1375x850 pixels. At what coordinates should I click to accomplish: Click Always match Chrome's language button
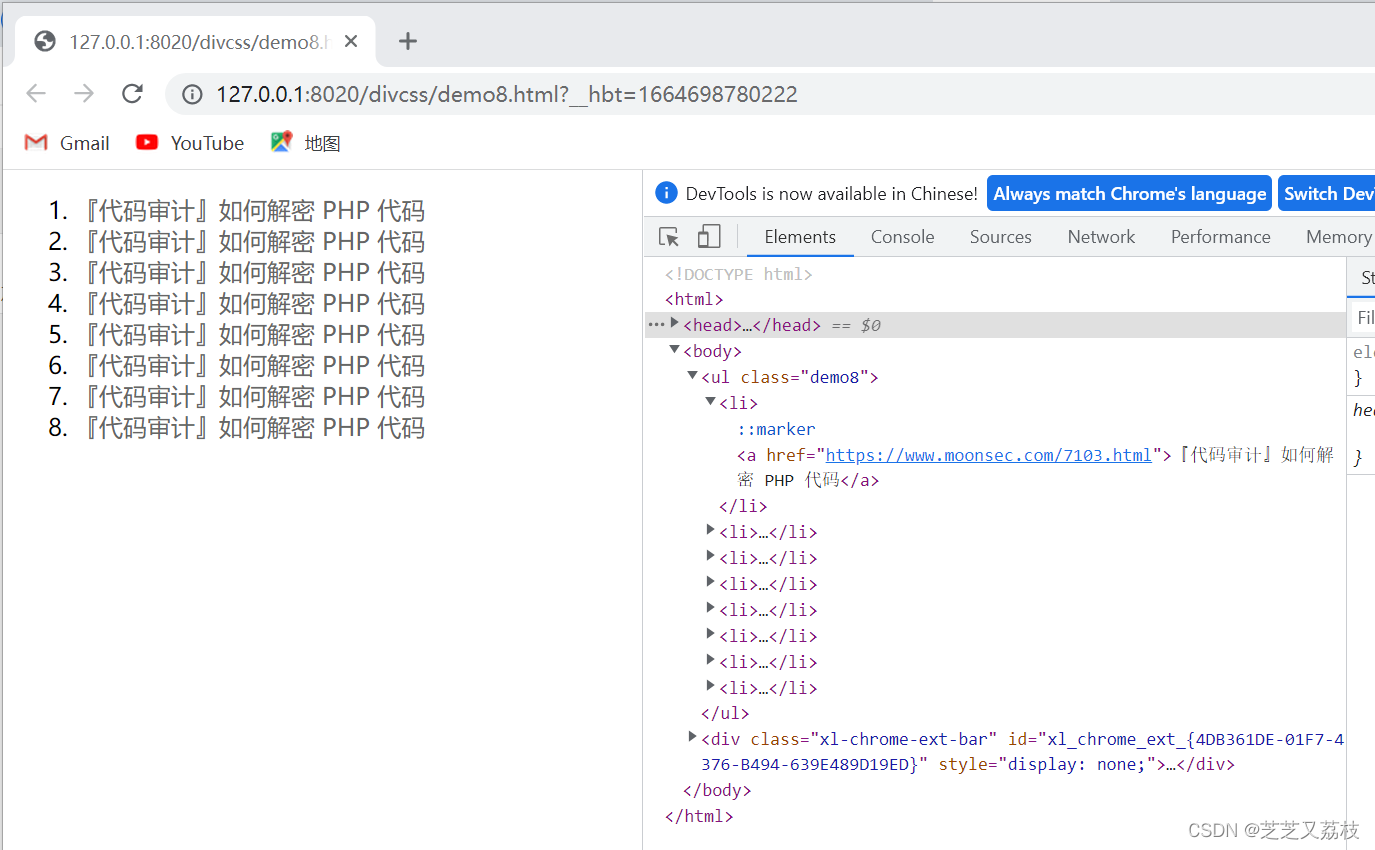[1130, 194]
